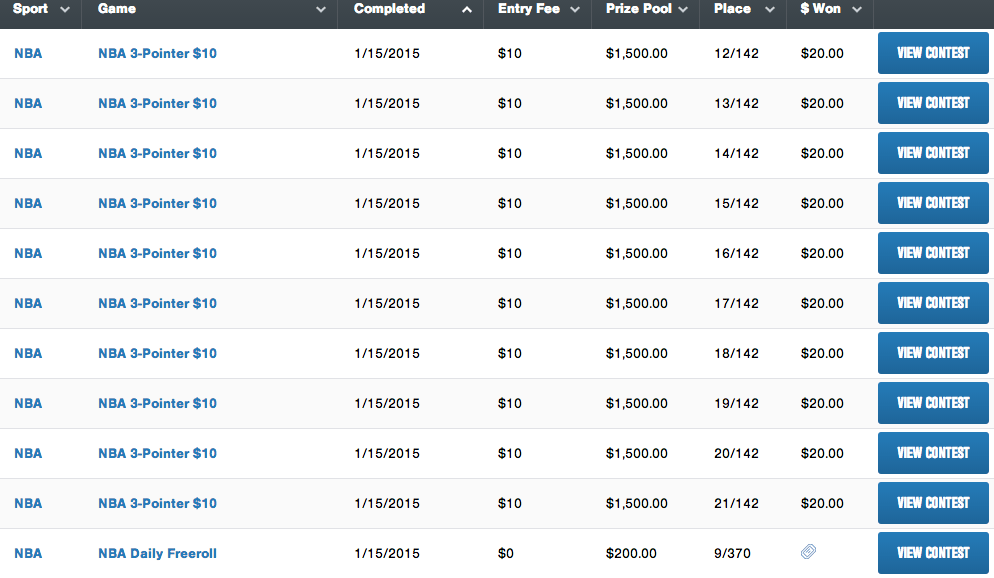994x578 pixels.
Task: Open NBA 3-Pointer $10 link in 13/142 row
Action: (157, 103)
